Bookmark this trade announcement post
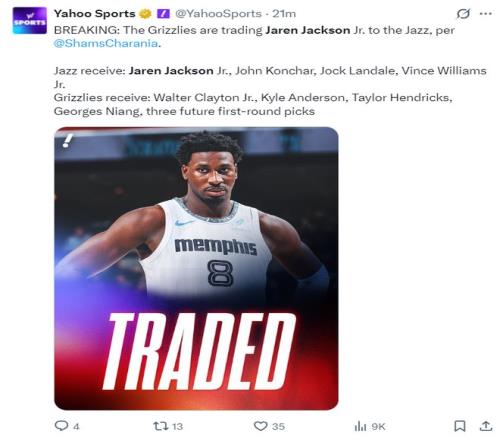This screenshot has height=440, width=500. tap(460, 426)
